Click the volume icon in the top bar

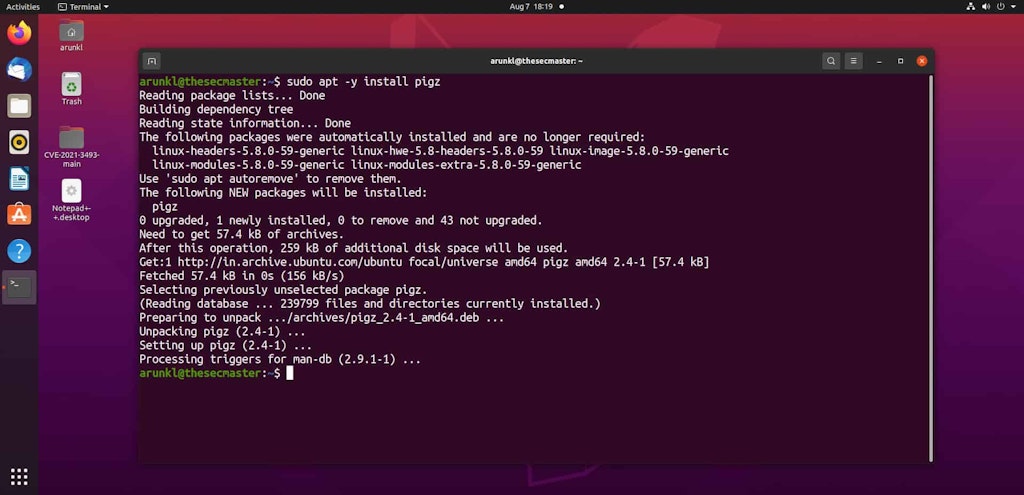(x=986, y=7)
